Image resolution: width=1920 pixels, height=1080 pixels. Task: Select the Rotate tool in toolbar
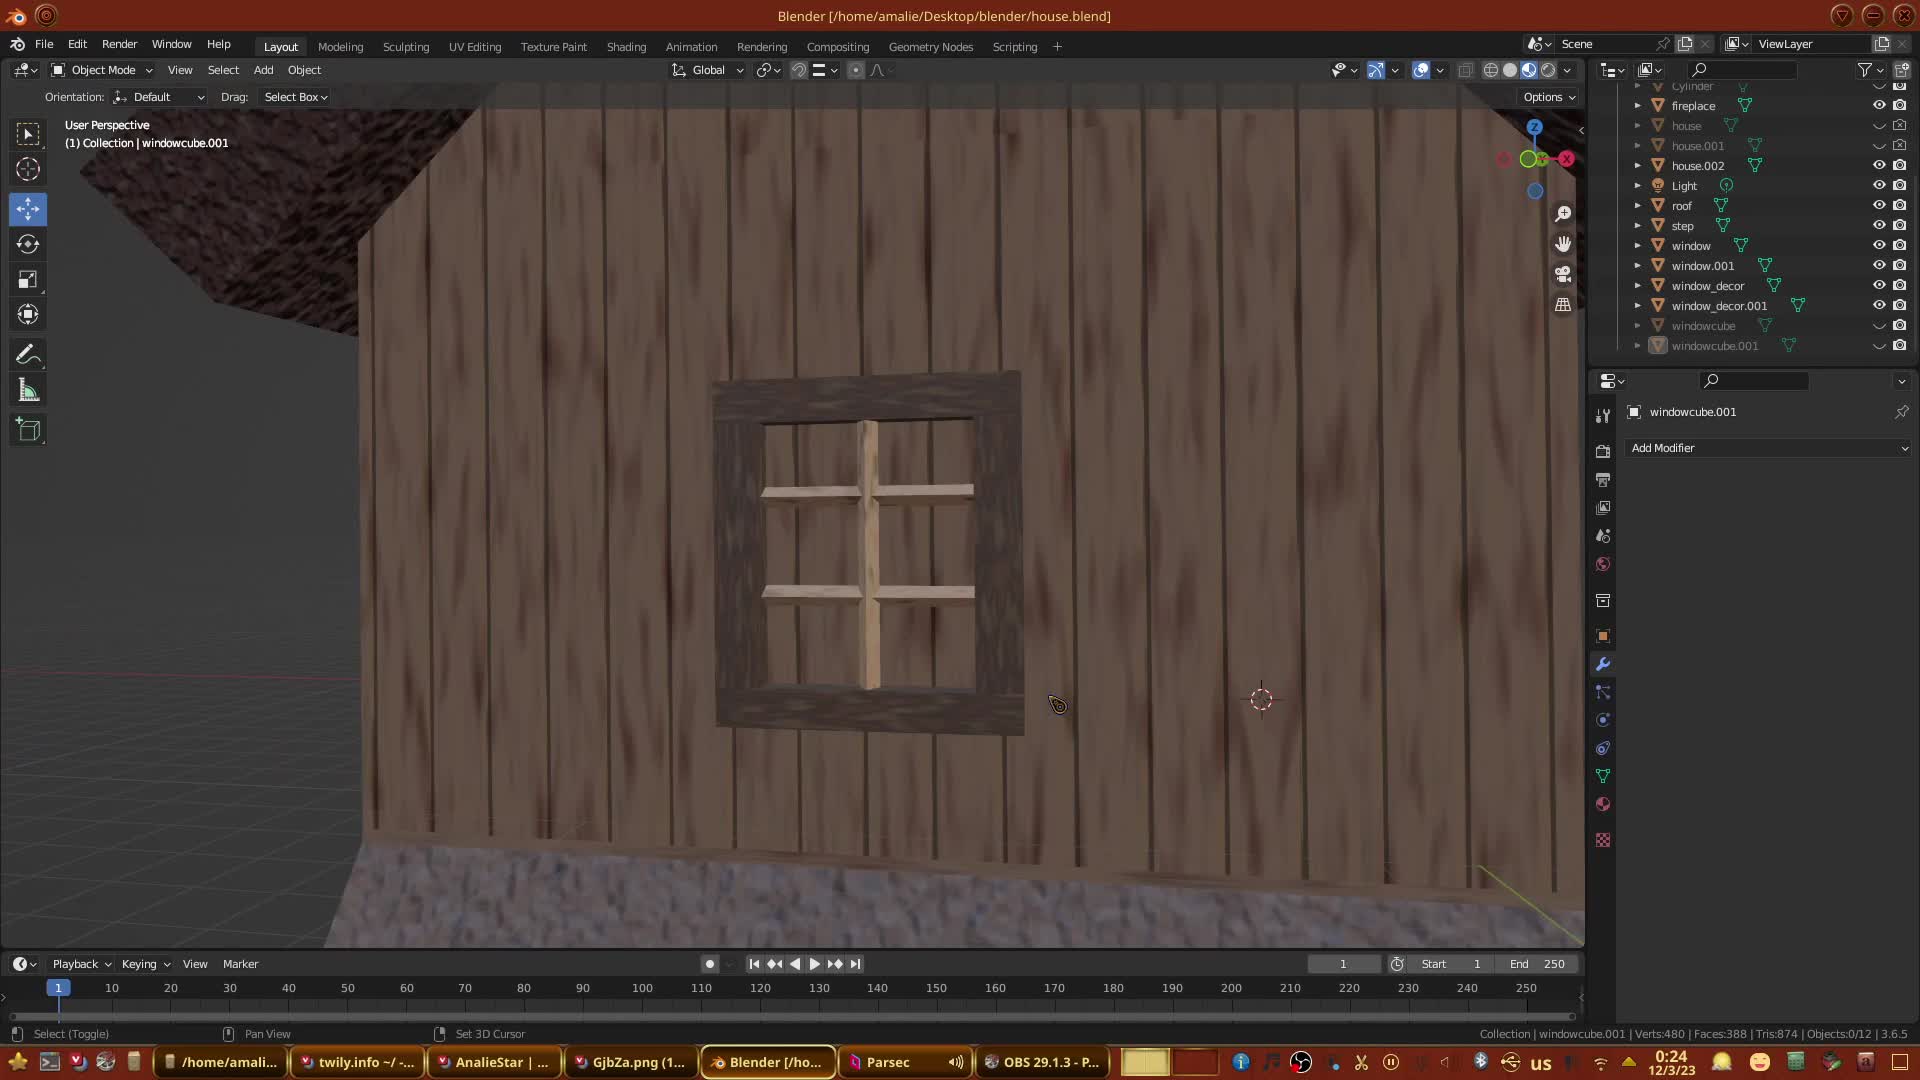point(28,244)
